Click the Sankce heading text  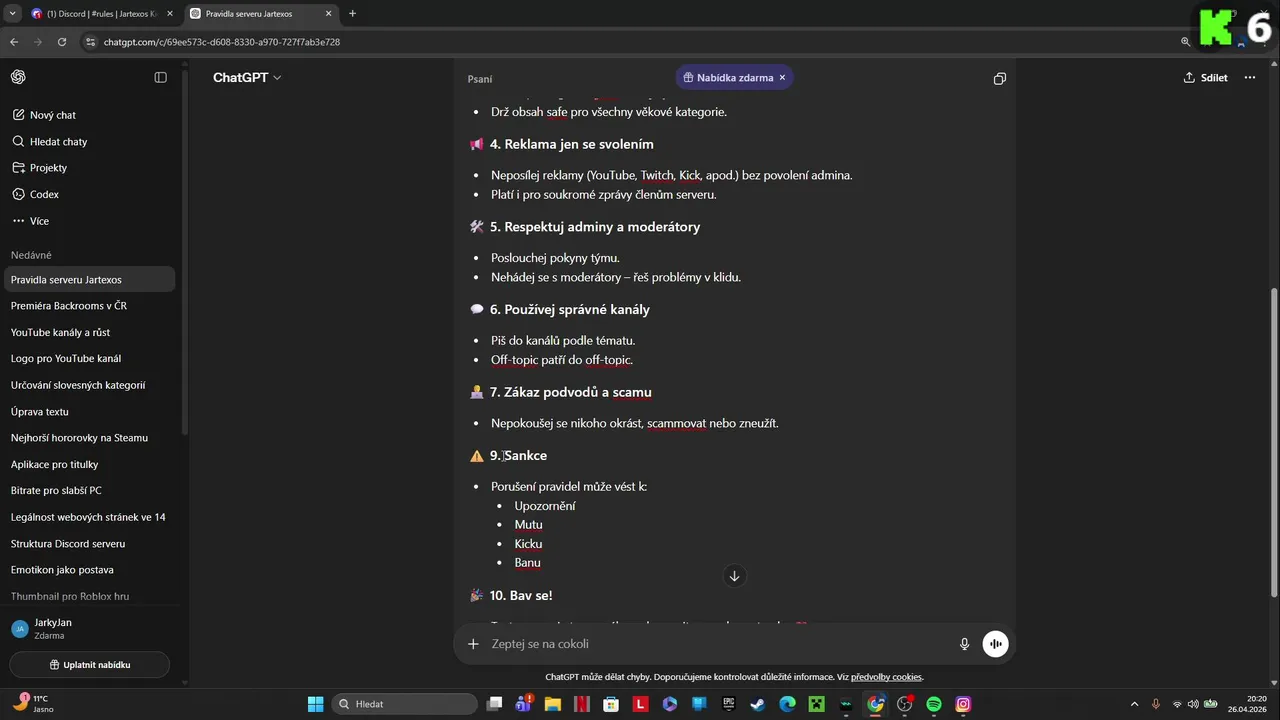click(526, 455)
